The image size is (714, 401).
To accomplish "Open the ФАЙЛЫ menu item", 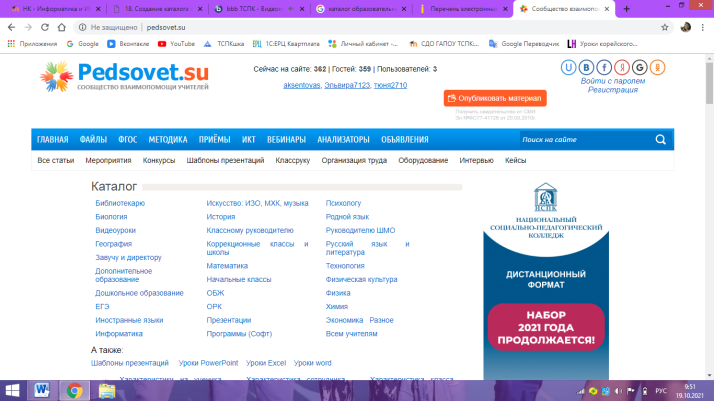I will pyautogui.click(x=93, y=140).
